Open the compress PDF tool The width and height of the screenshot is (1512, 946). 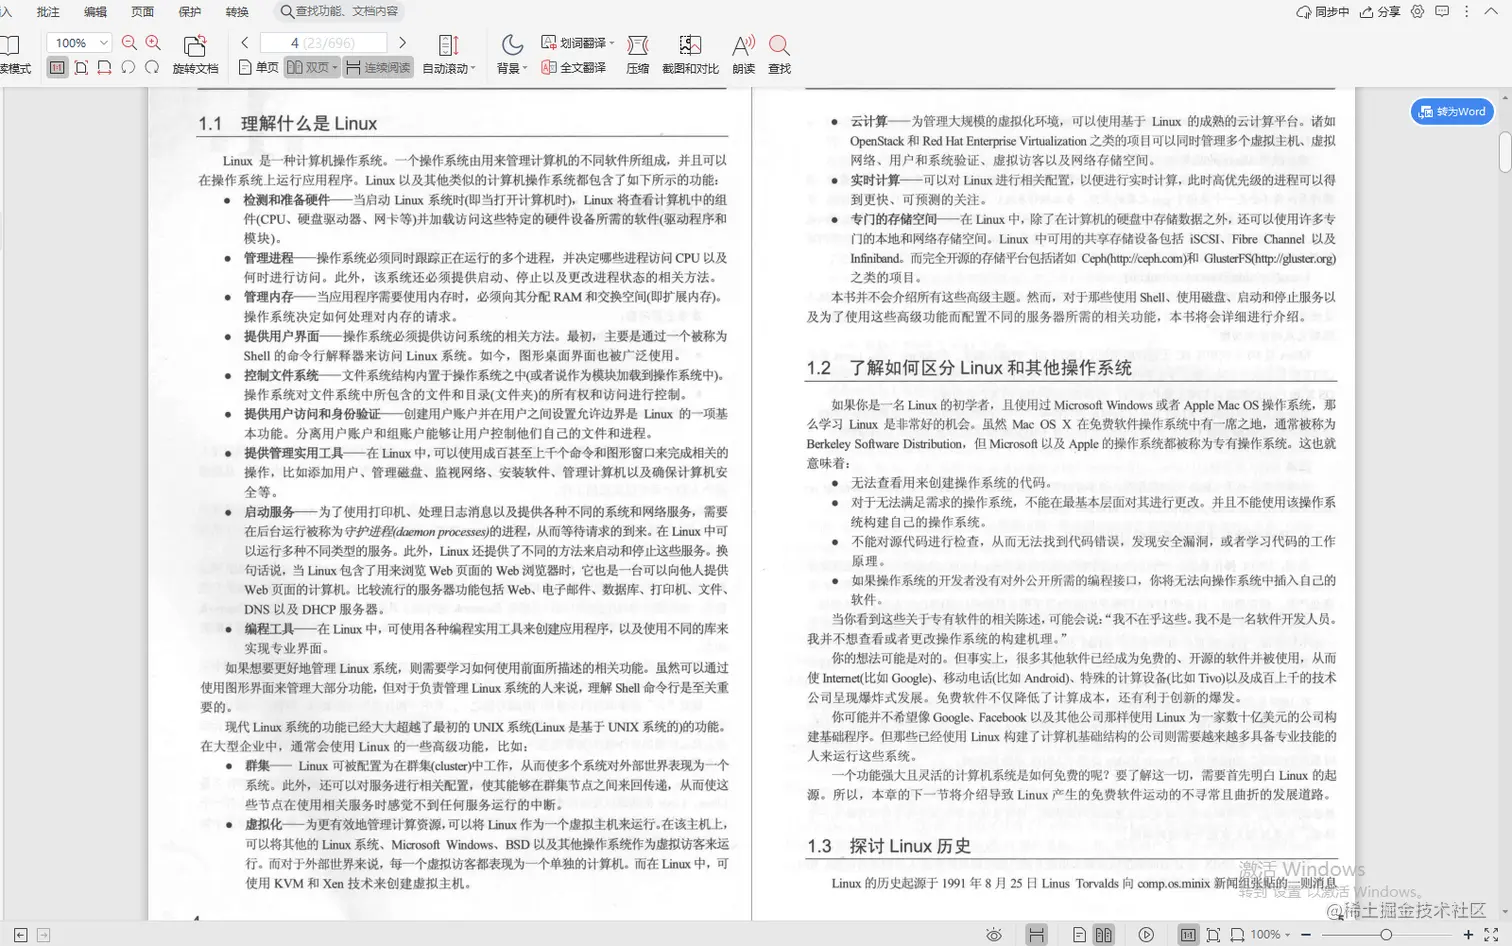637,55
